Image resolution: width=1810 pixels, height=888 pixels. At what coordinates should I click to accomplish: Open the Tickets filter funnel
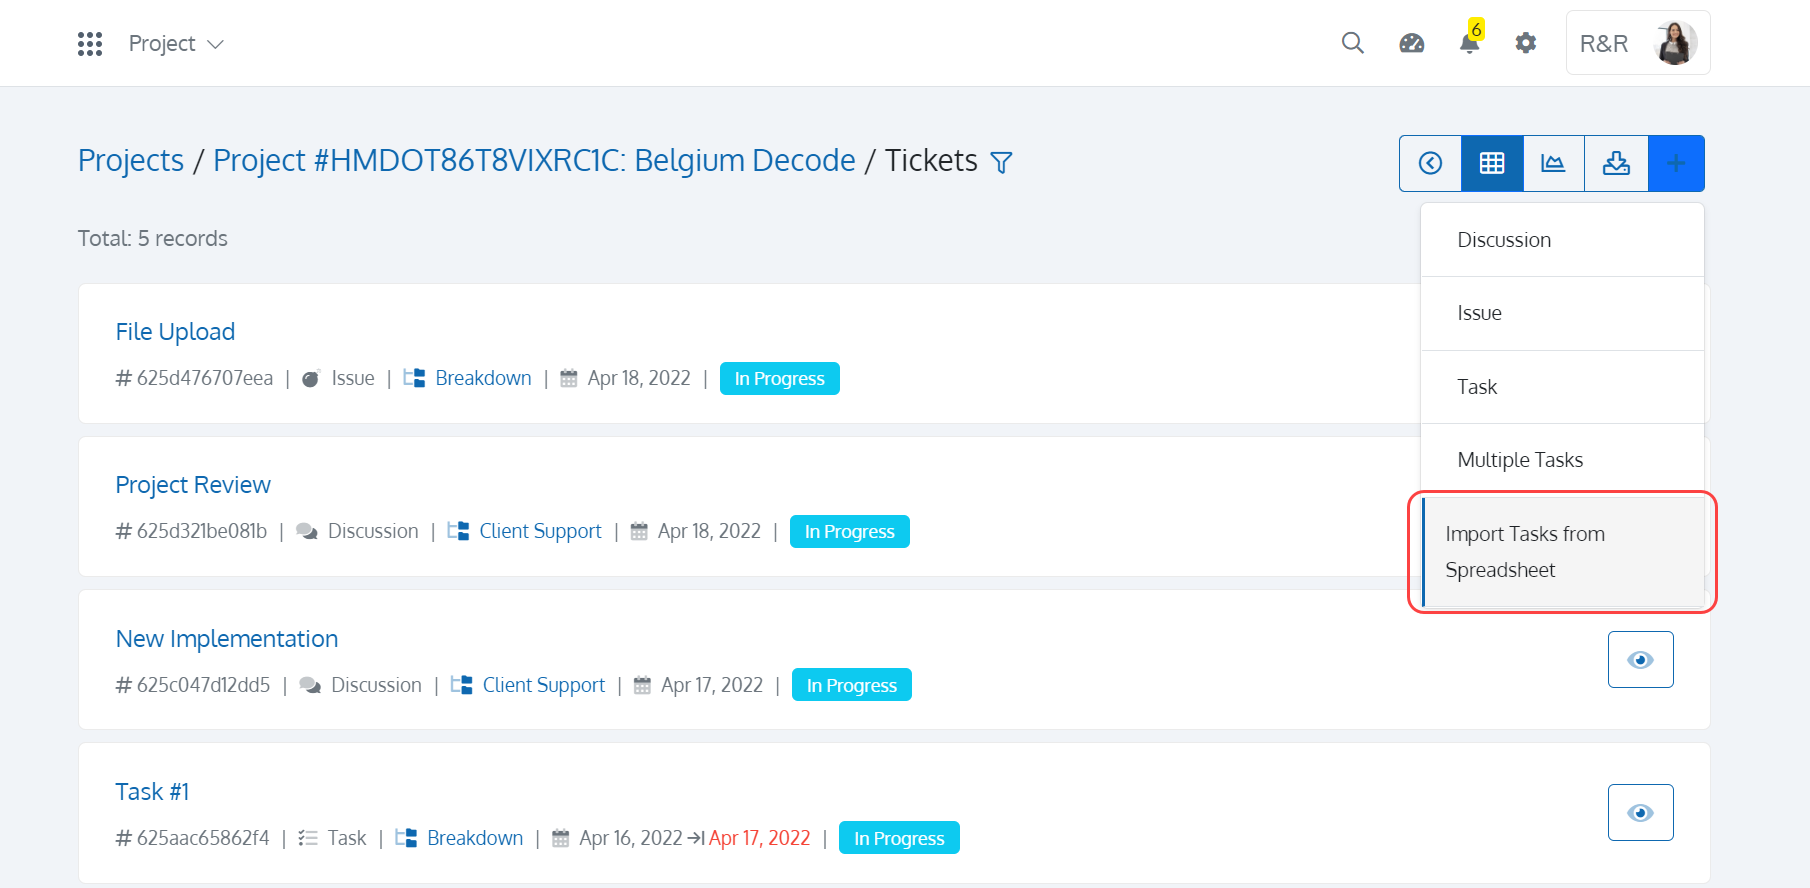click(x=1001, y=162)
